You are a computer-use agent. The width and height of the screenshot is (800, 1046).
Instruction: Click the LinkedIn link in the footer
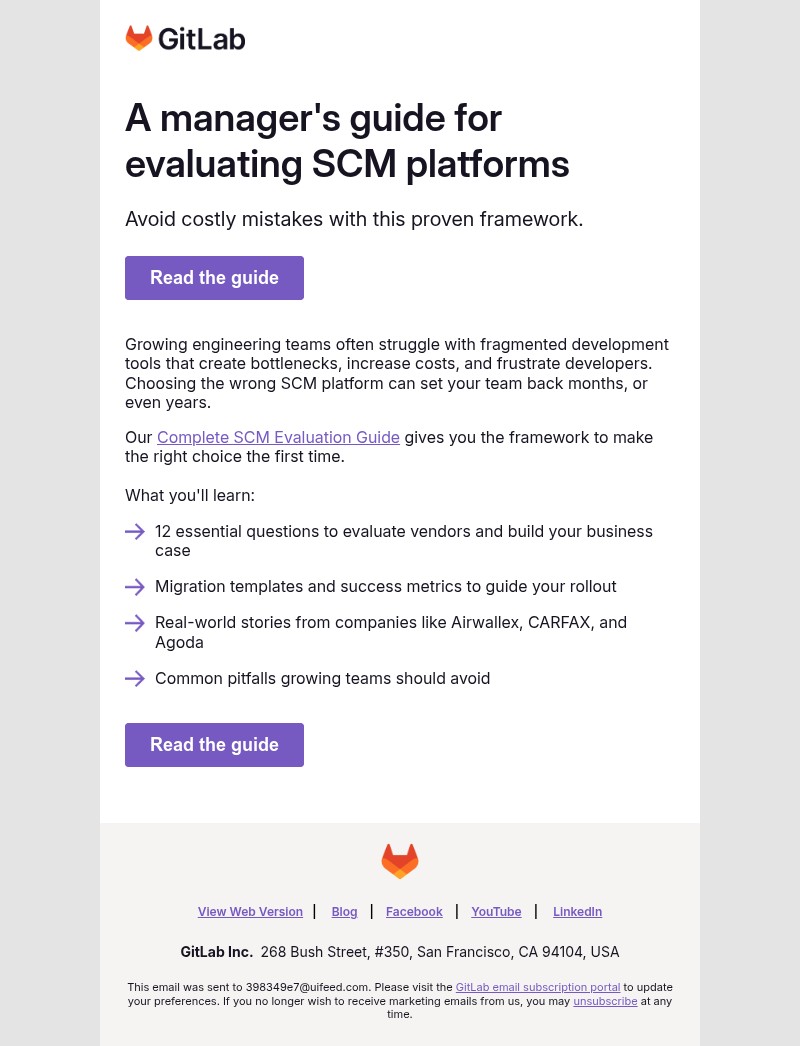[577, 911]
